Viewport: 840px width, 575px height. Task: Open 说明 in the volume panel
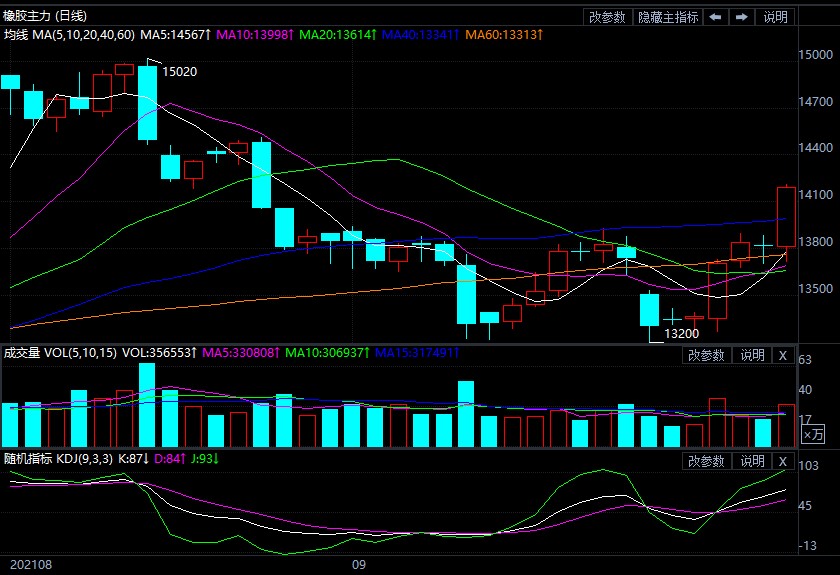click(x=753, y=355)
